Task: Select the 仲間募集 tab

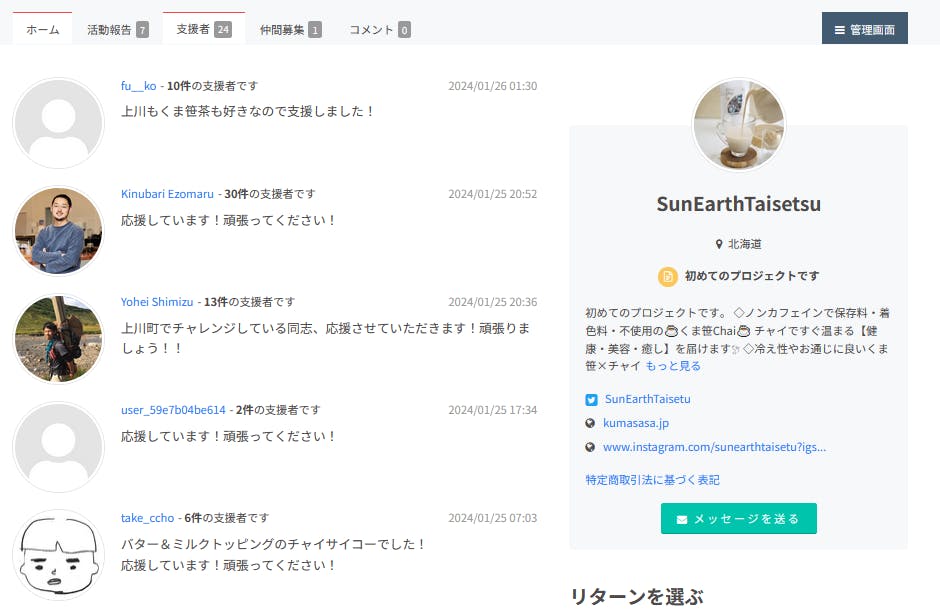Action: click(290, 30)
